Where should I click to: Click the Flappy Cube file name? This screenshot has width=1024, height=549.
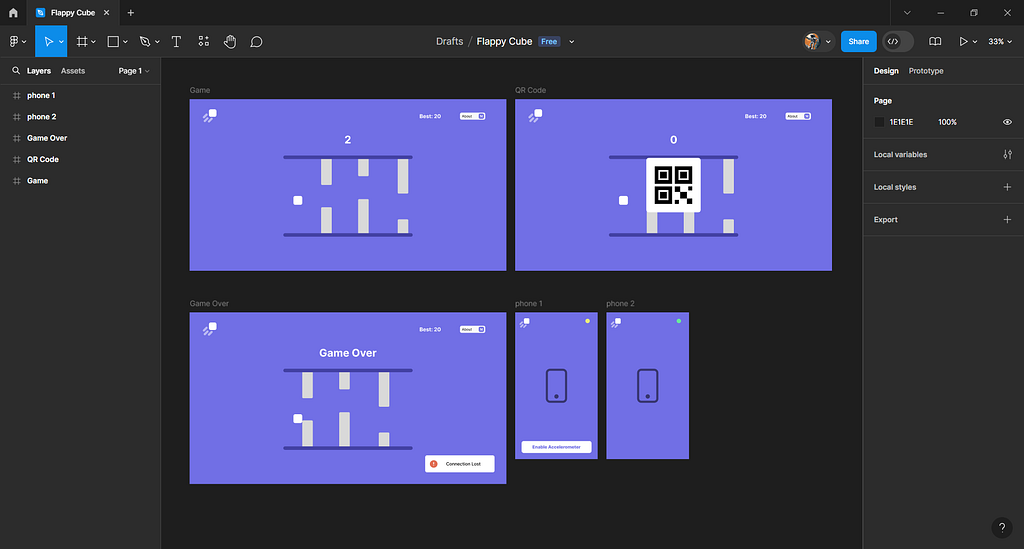tap(504, 41)
